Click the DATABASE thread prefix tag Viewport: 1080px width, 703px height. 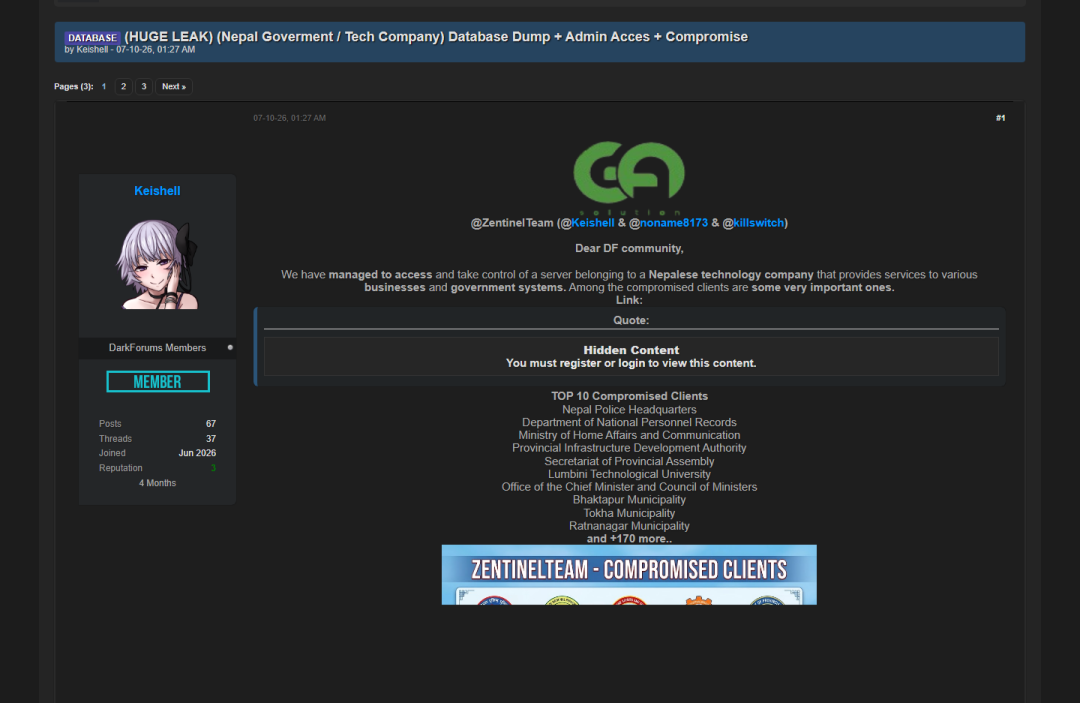coord(92,38)
